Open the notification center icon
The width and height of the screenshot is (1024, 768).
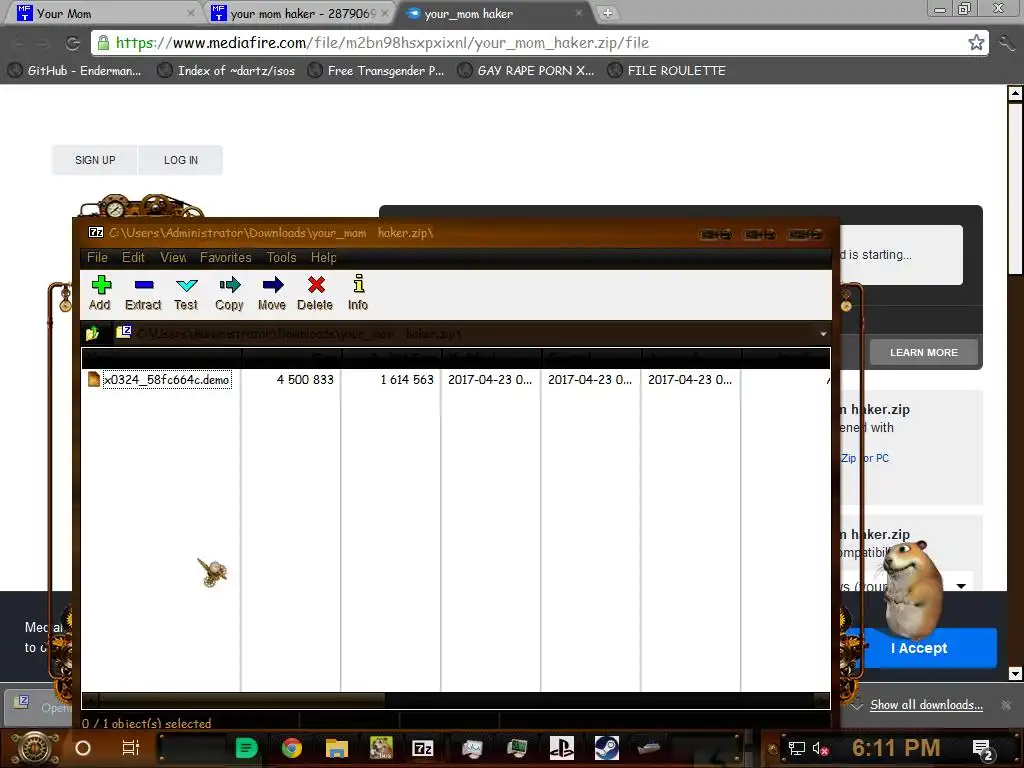point(983,750)
